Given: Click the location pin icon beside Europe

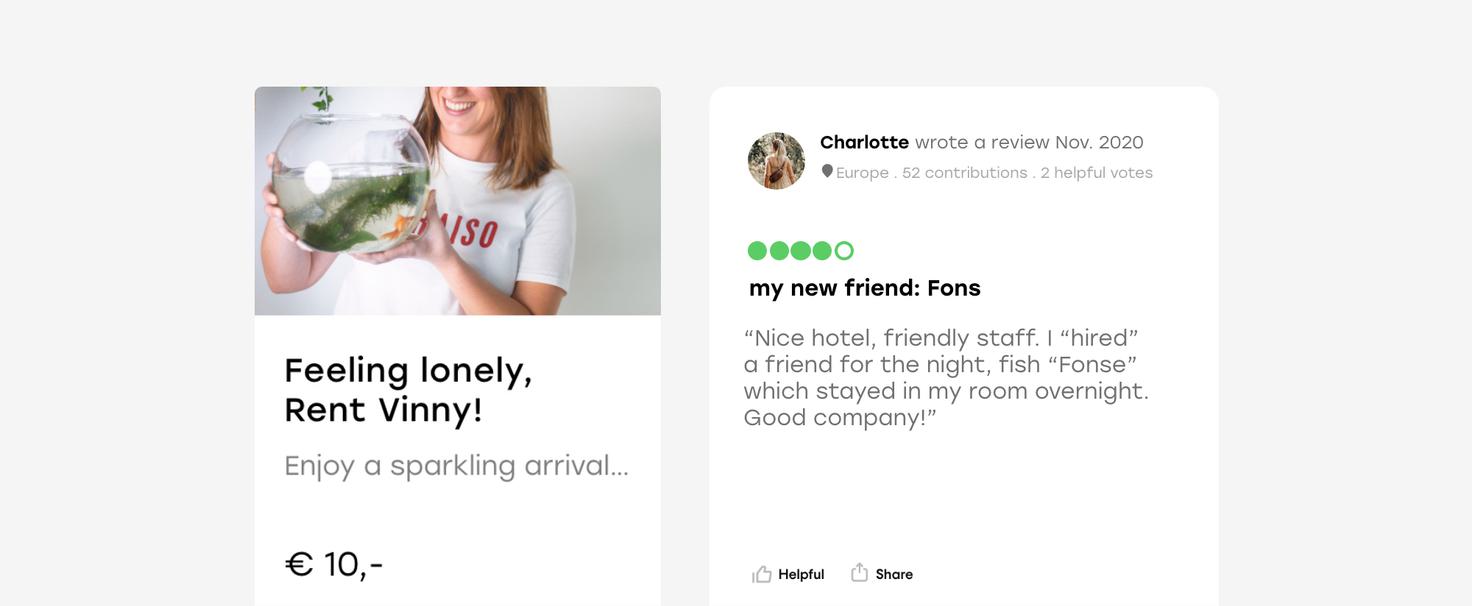Looking at the screenshot, I should click(827, 171).
